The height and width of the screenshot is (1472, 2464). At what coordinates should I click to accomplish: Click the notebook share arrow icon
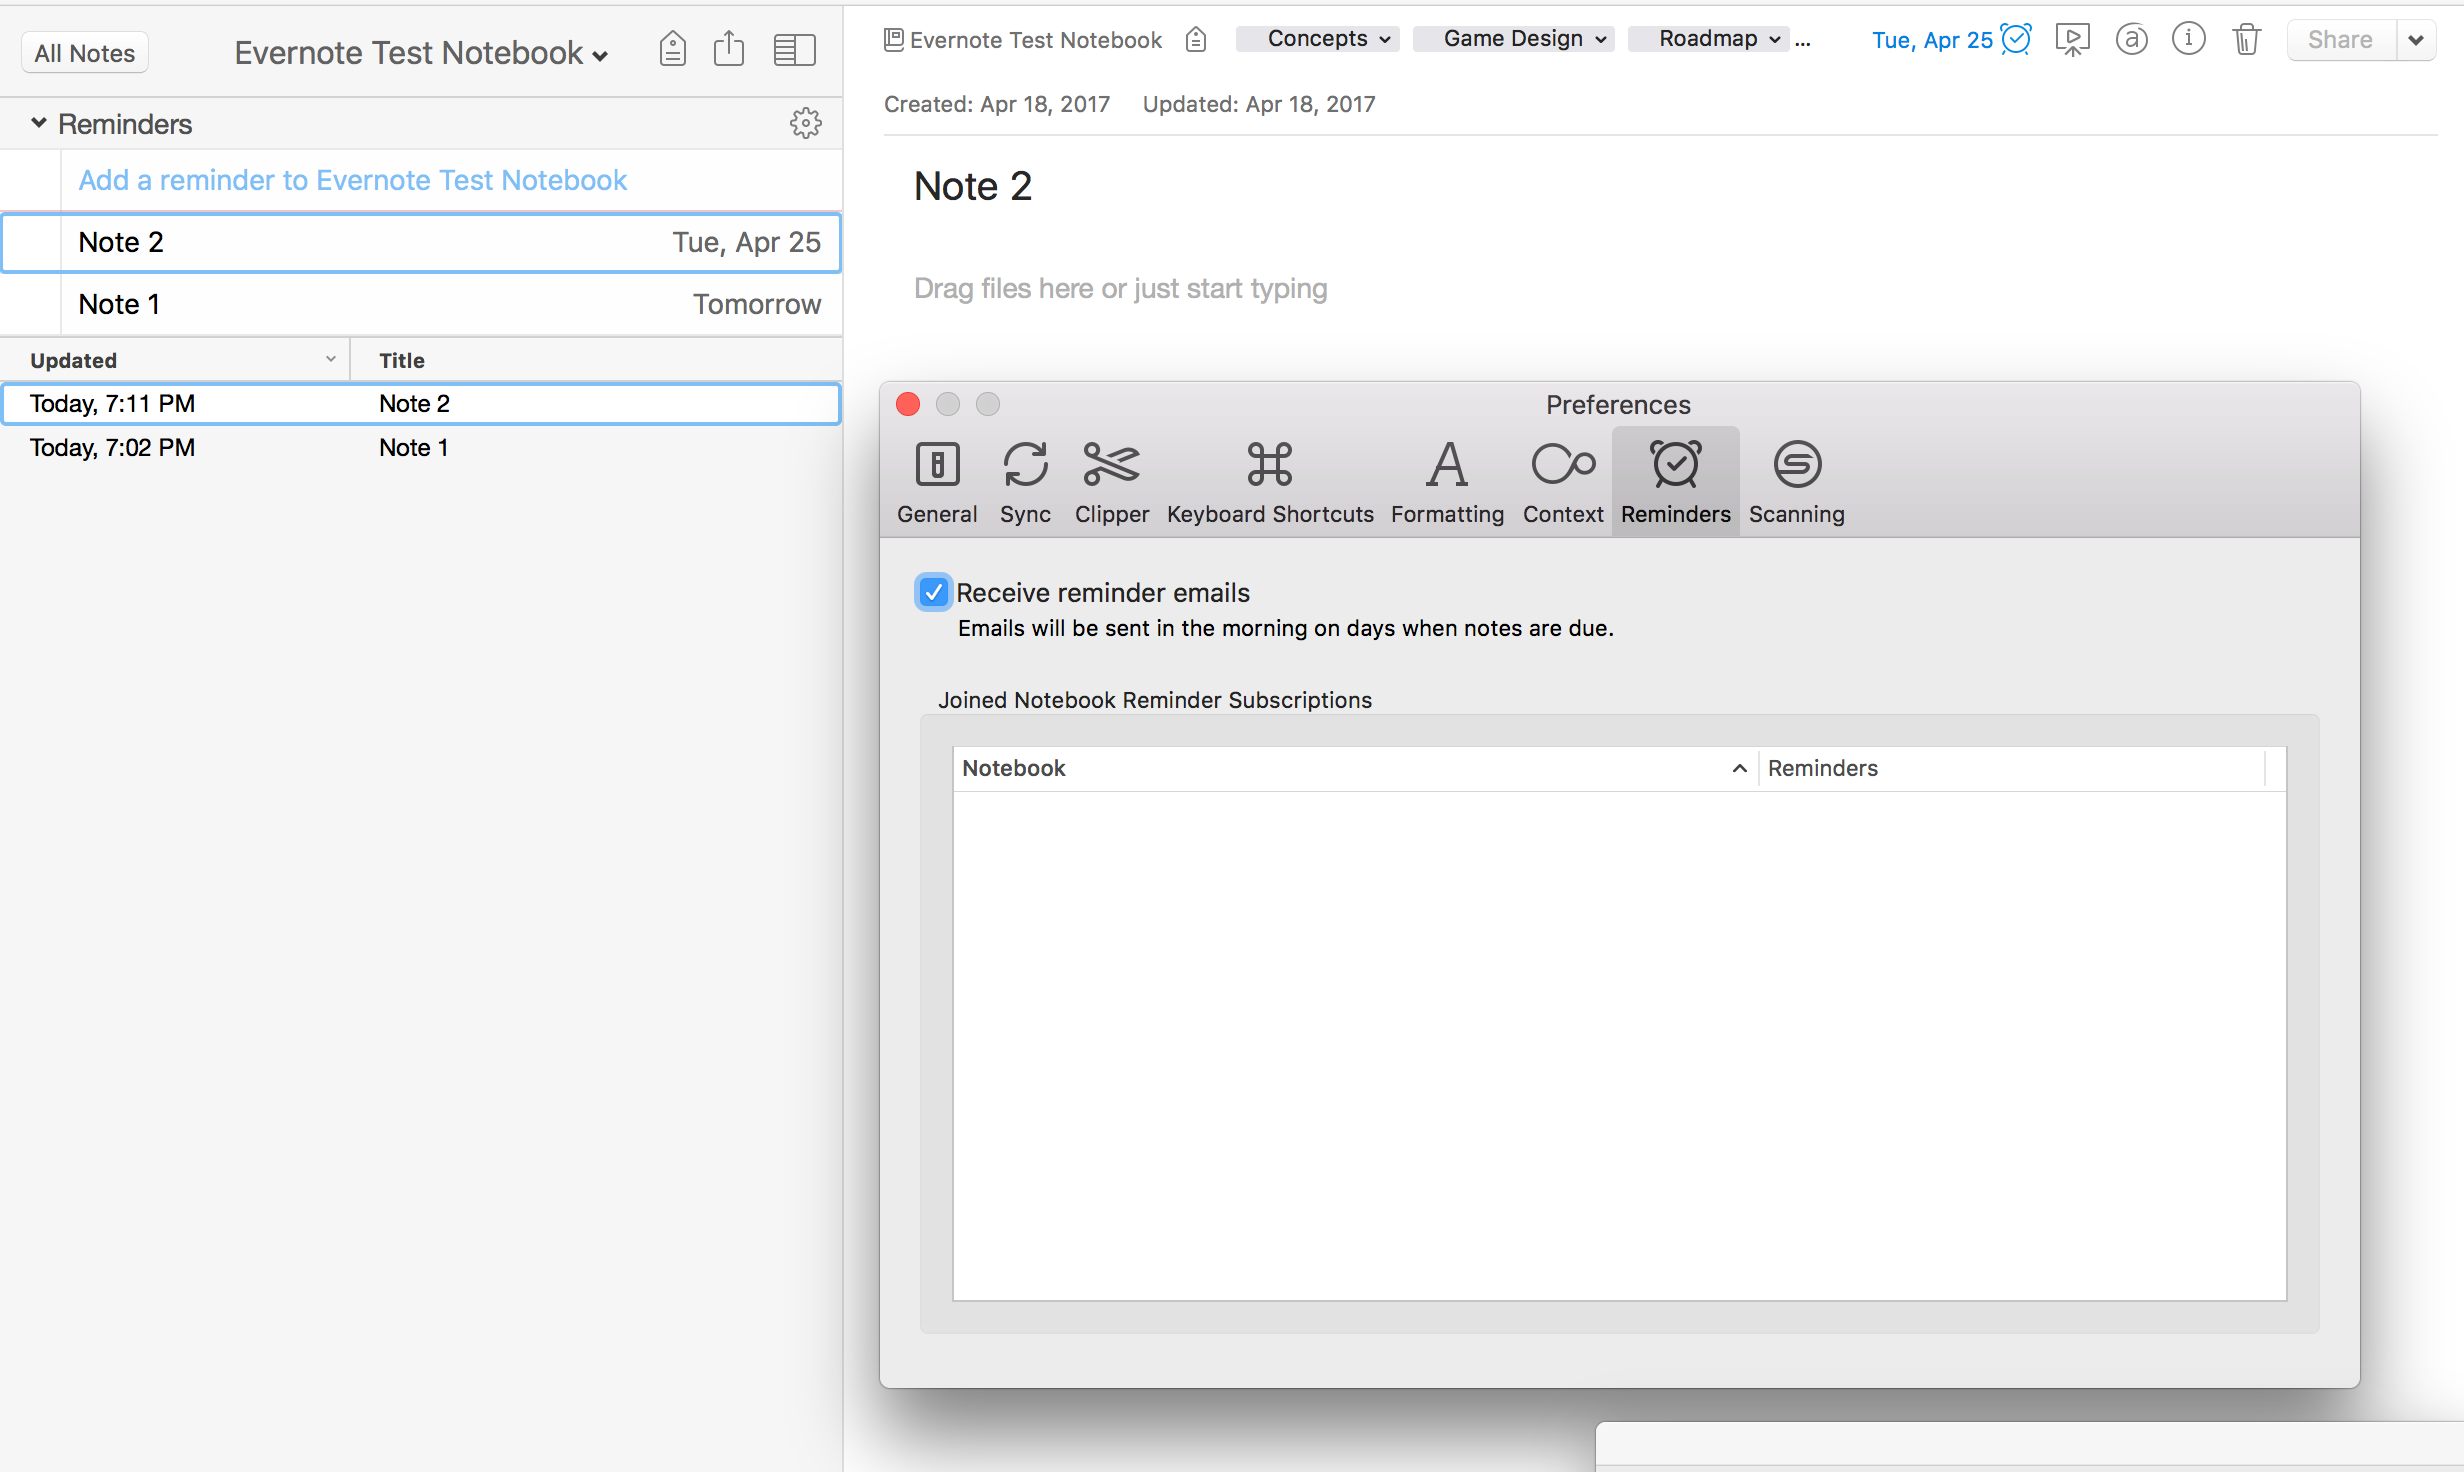click(729, 49)
